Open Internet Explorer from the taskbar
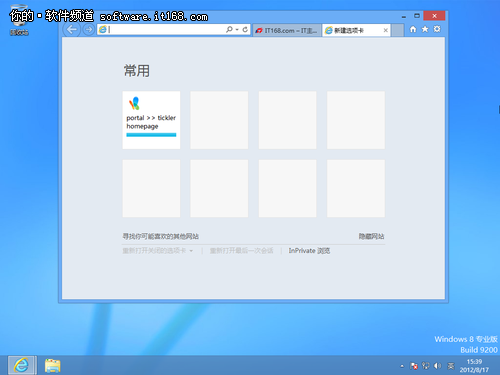500x375 pixels. 22,365
